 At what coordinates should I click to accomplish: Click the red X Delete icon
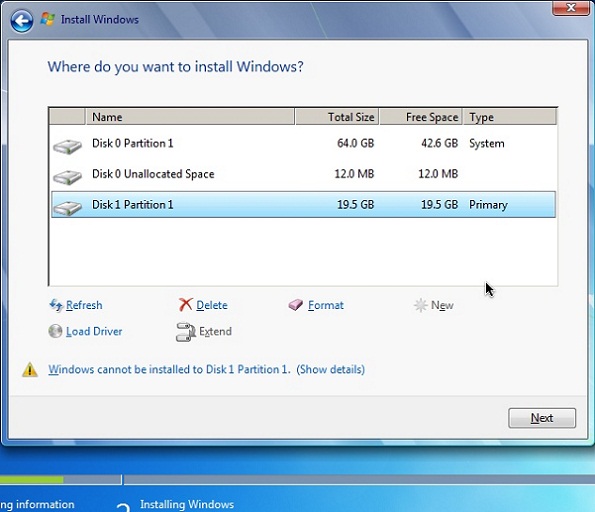click(186, 304)
